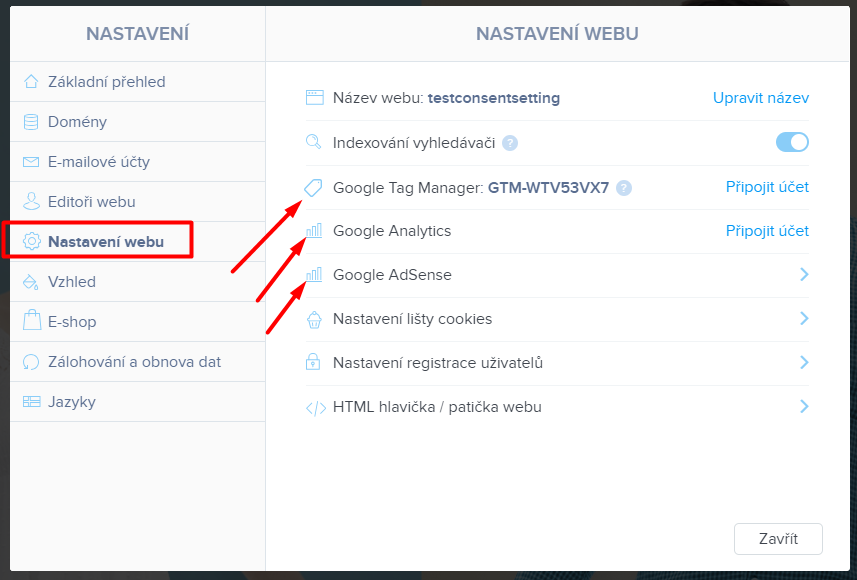Click the house icon beside Základní přehled
This screenshot has width=857, height=580.
pyautogui.click(x=31, y=81)
